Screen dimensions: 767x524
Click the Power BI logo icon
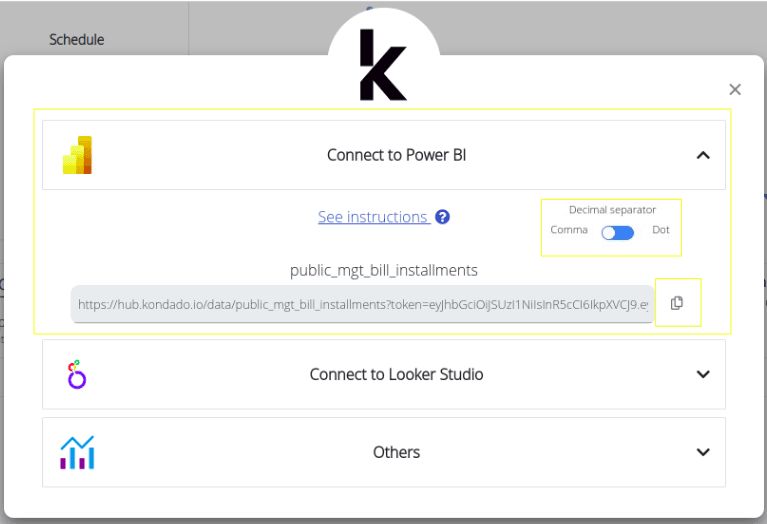click(x=77, y=155)
